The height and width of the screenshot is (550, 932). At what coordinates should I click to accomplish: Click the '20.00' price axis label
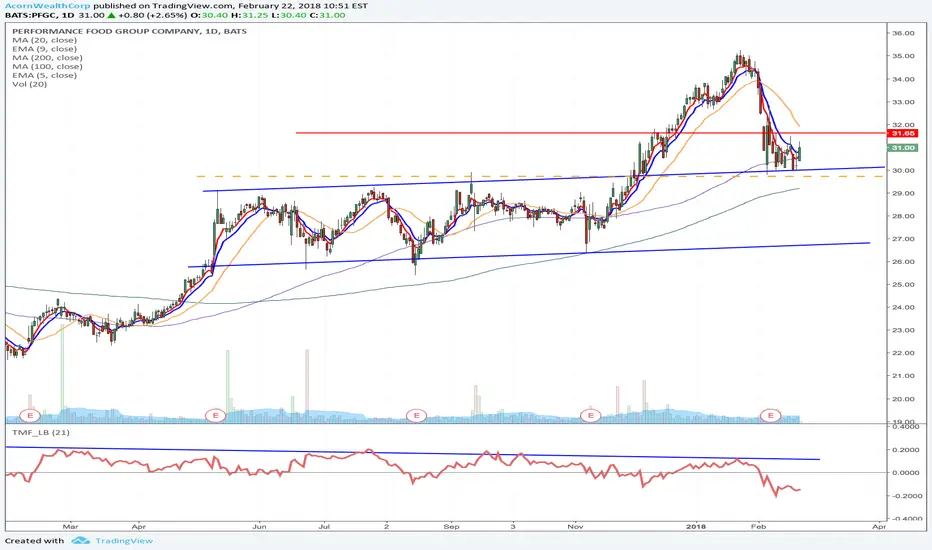click(903, 398)
